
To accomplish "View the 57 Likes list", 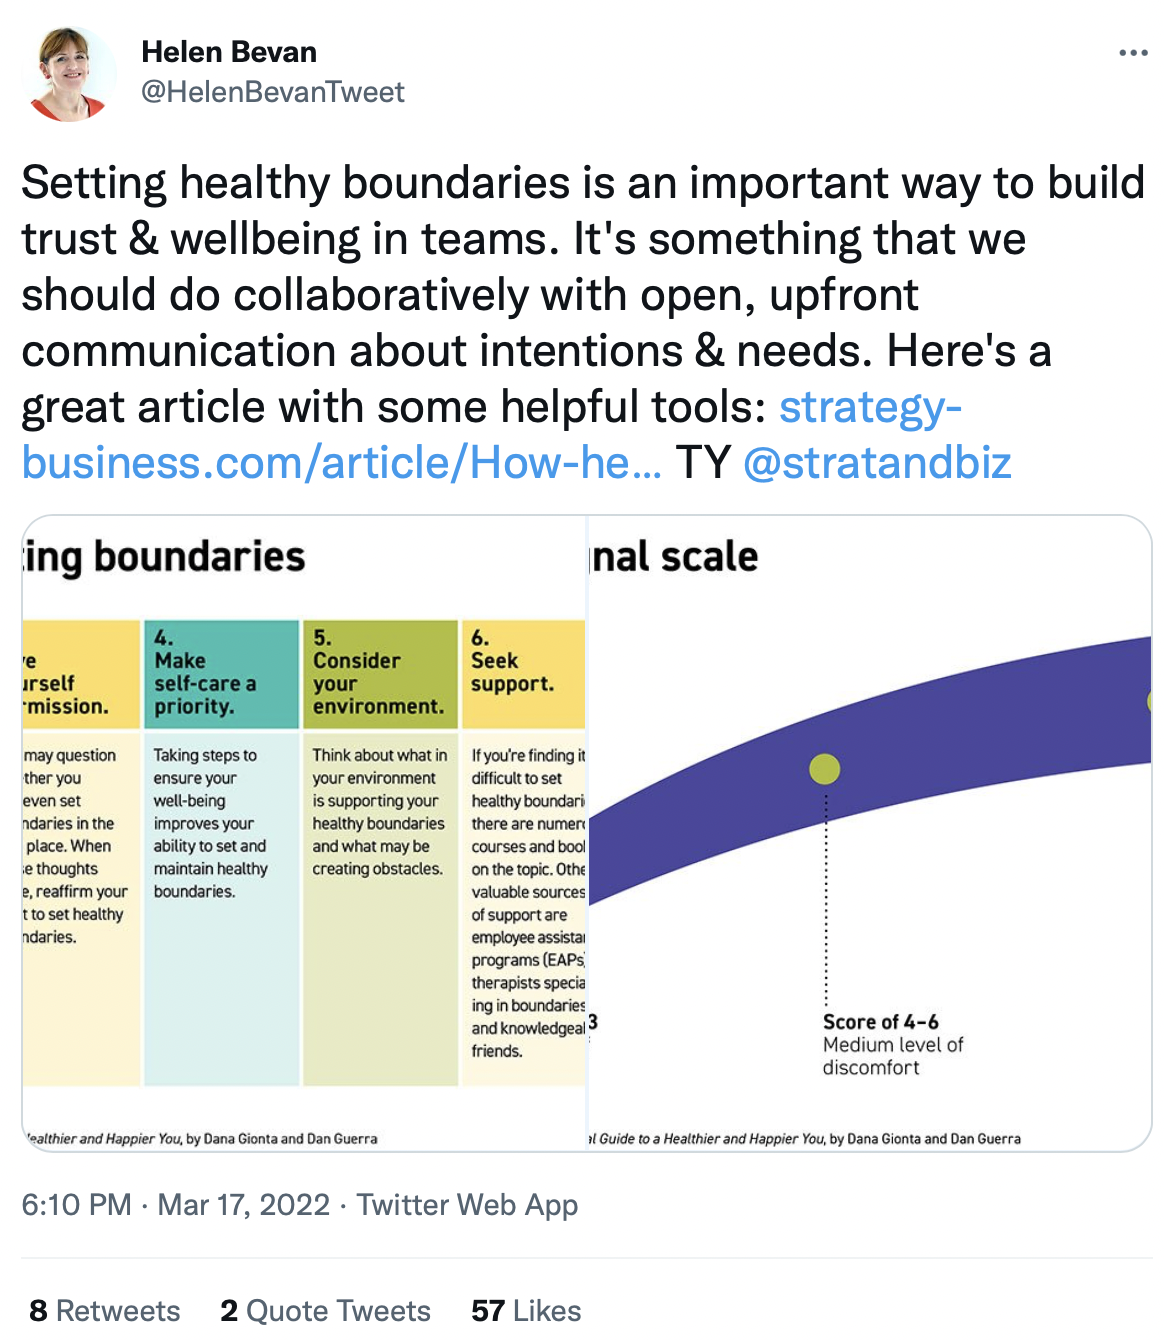I will 526,1310.
